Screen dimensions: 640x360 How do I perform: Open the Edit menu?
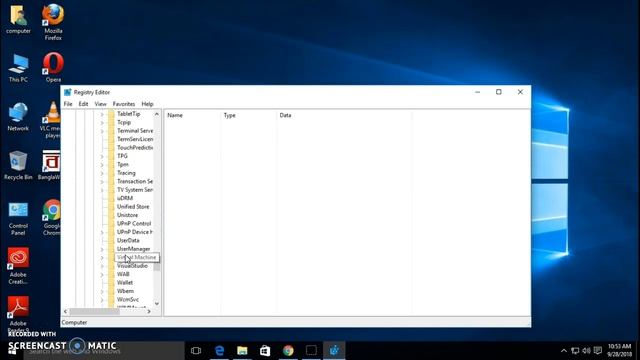tap(83, 104)
